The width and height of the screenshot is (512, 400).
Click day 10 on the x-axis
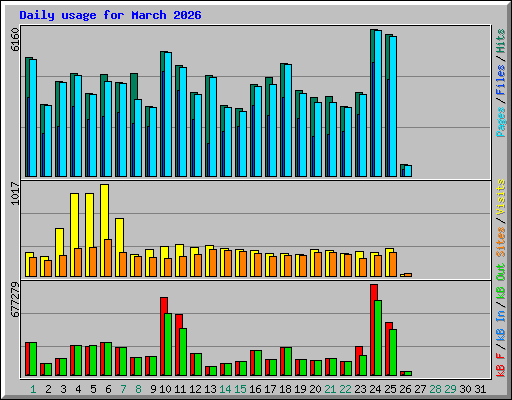click(165, 389)
